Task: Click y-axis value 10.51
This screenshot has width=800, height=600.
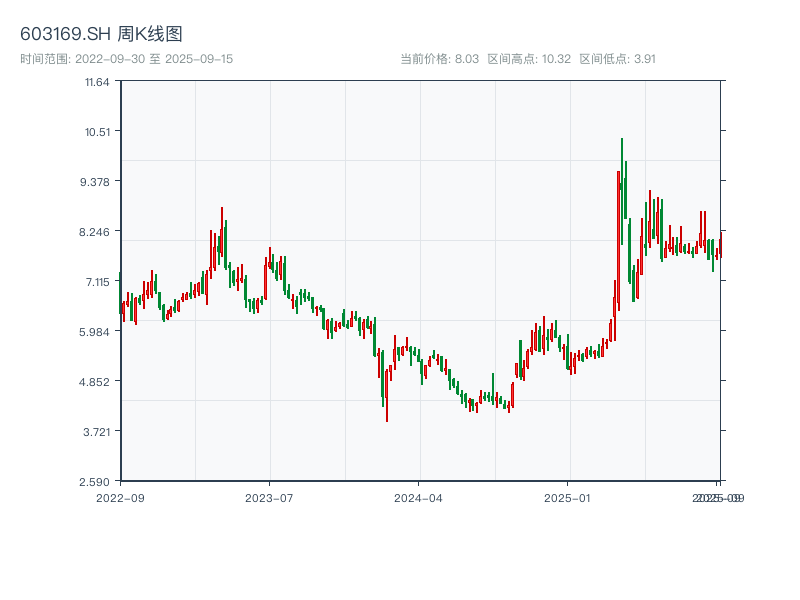Action: tap(97, 132)
